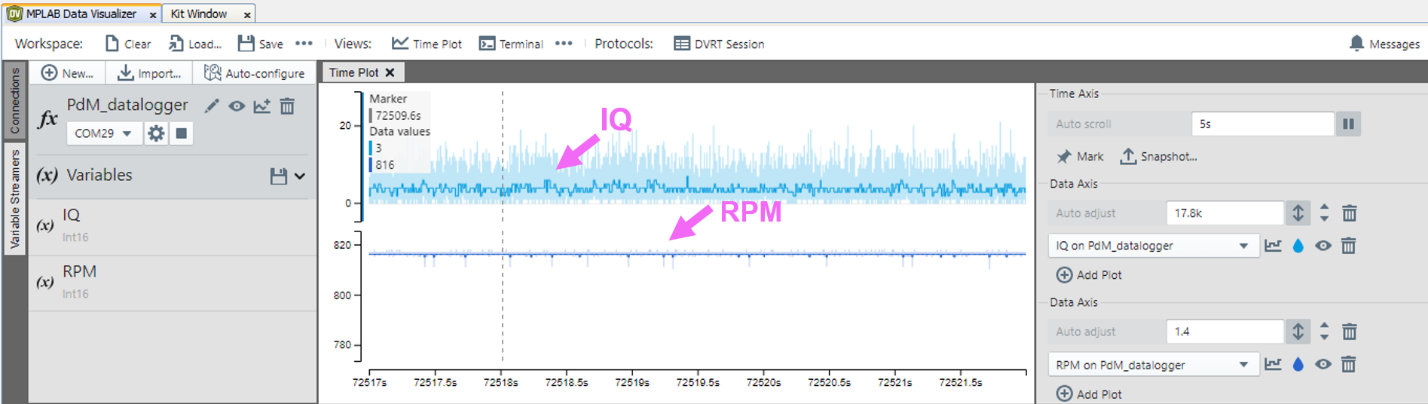The width and height of the screenshot is (1428, 404).
Task: Toggle visibility of the IQ plot
Action: click(x=1323, y=245)
